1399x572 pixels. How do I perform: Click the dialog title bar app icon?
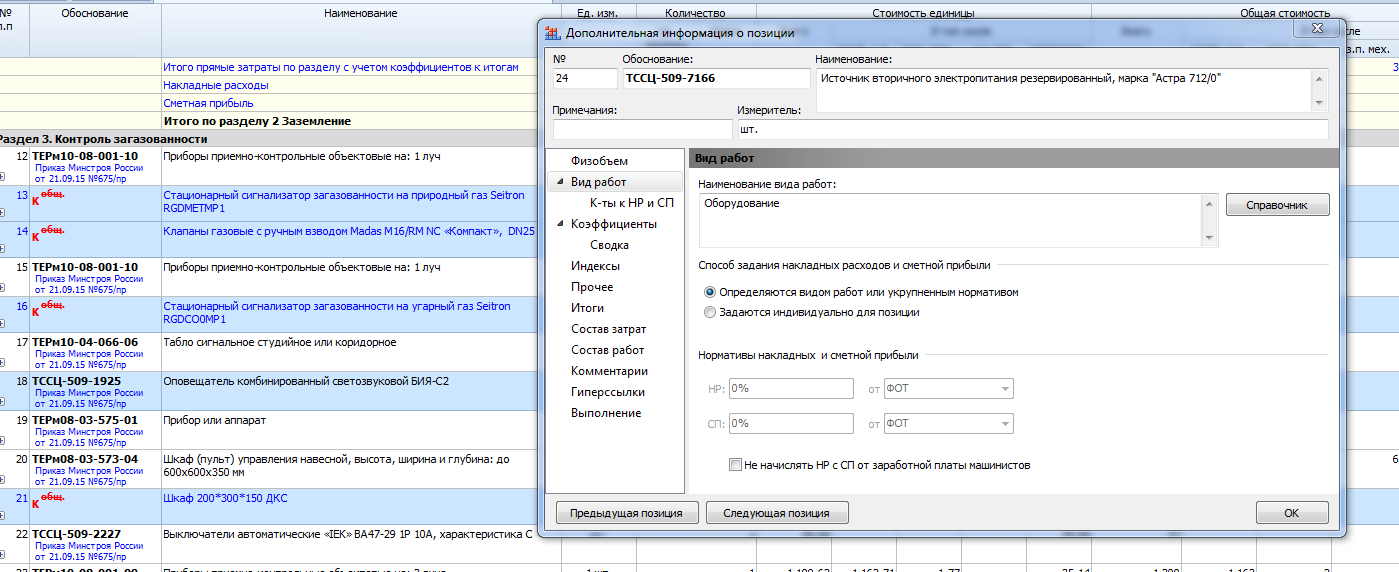coord(551,33)
